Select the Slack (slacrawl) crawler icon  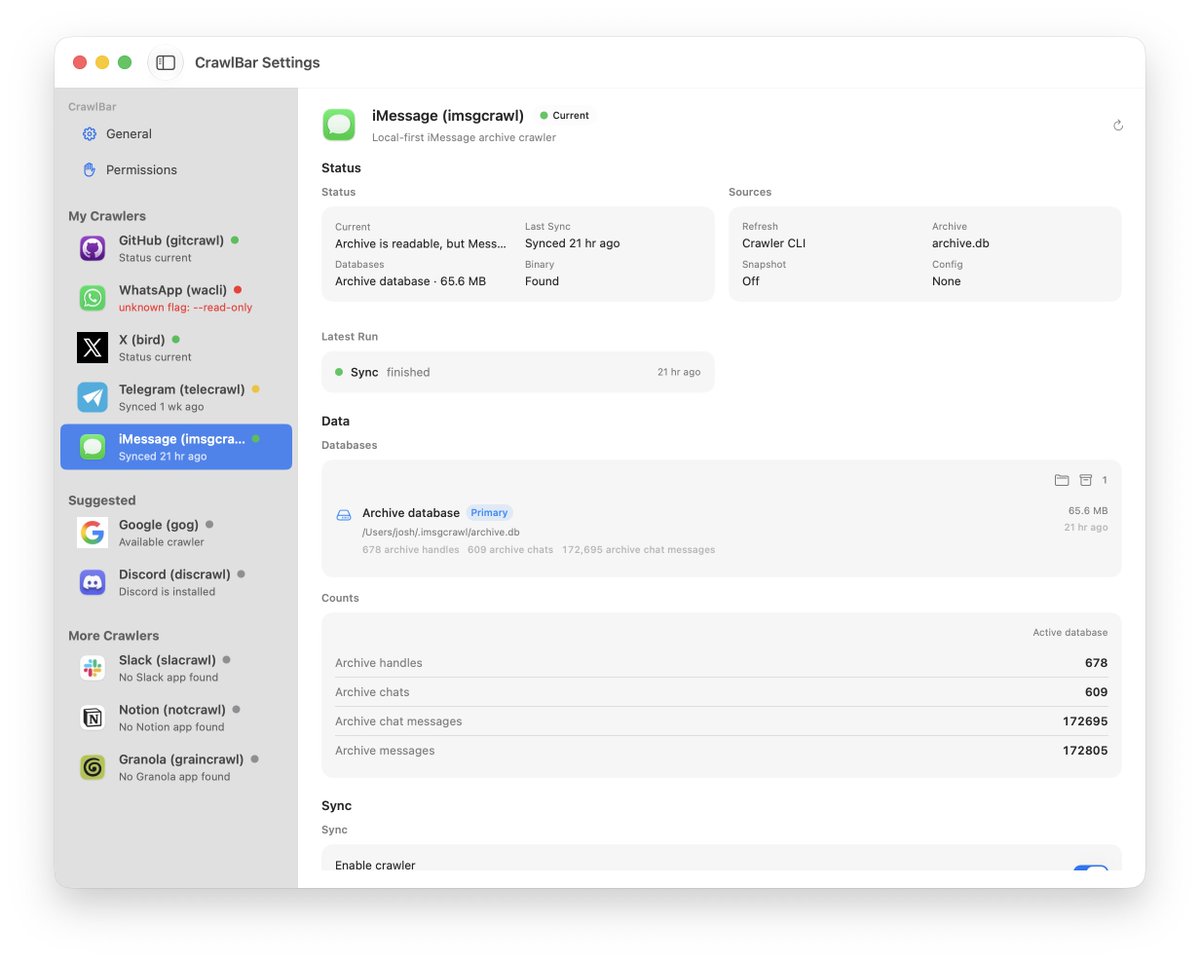coord(93,668)
